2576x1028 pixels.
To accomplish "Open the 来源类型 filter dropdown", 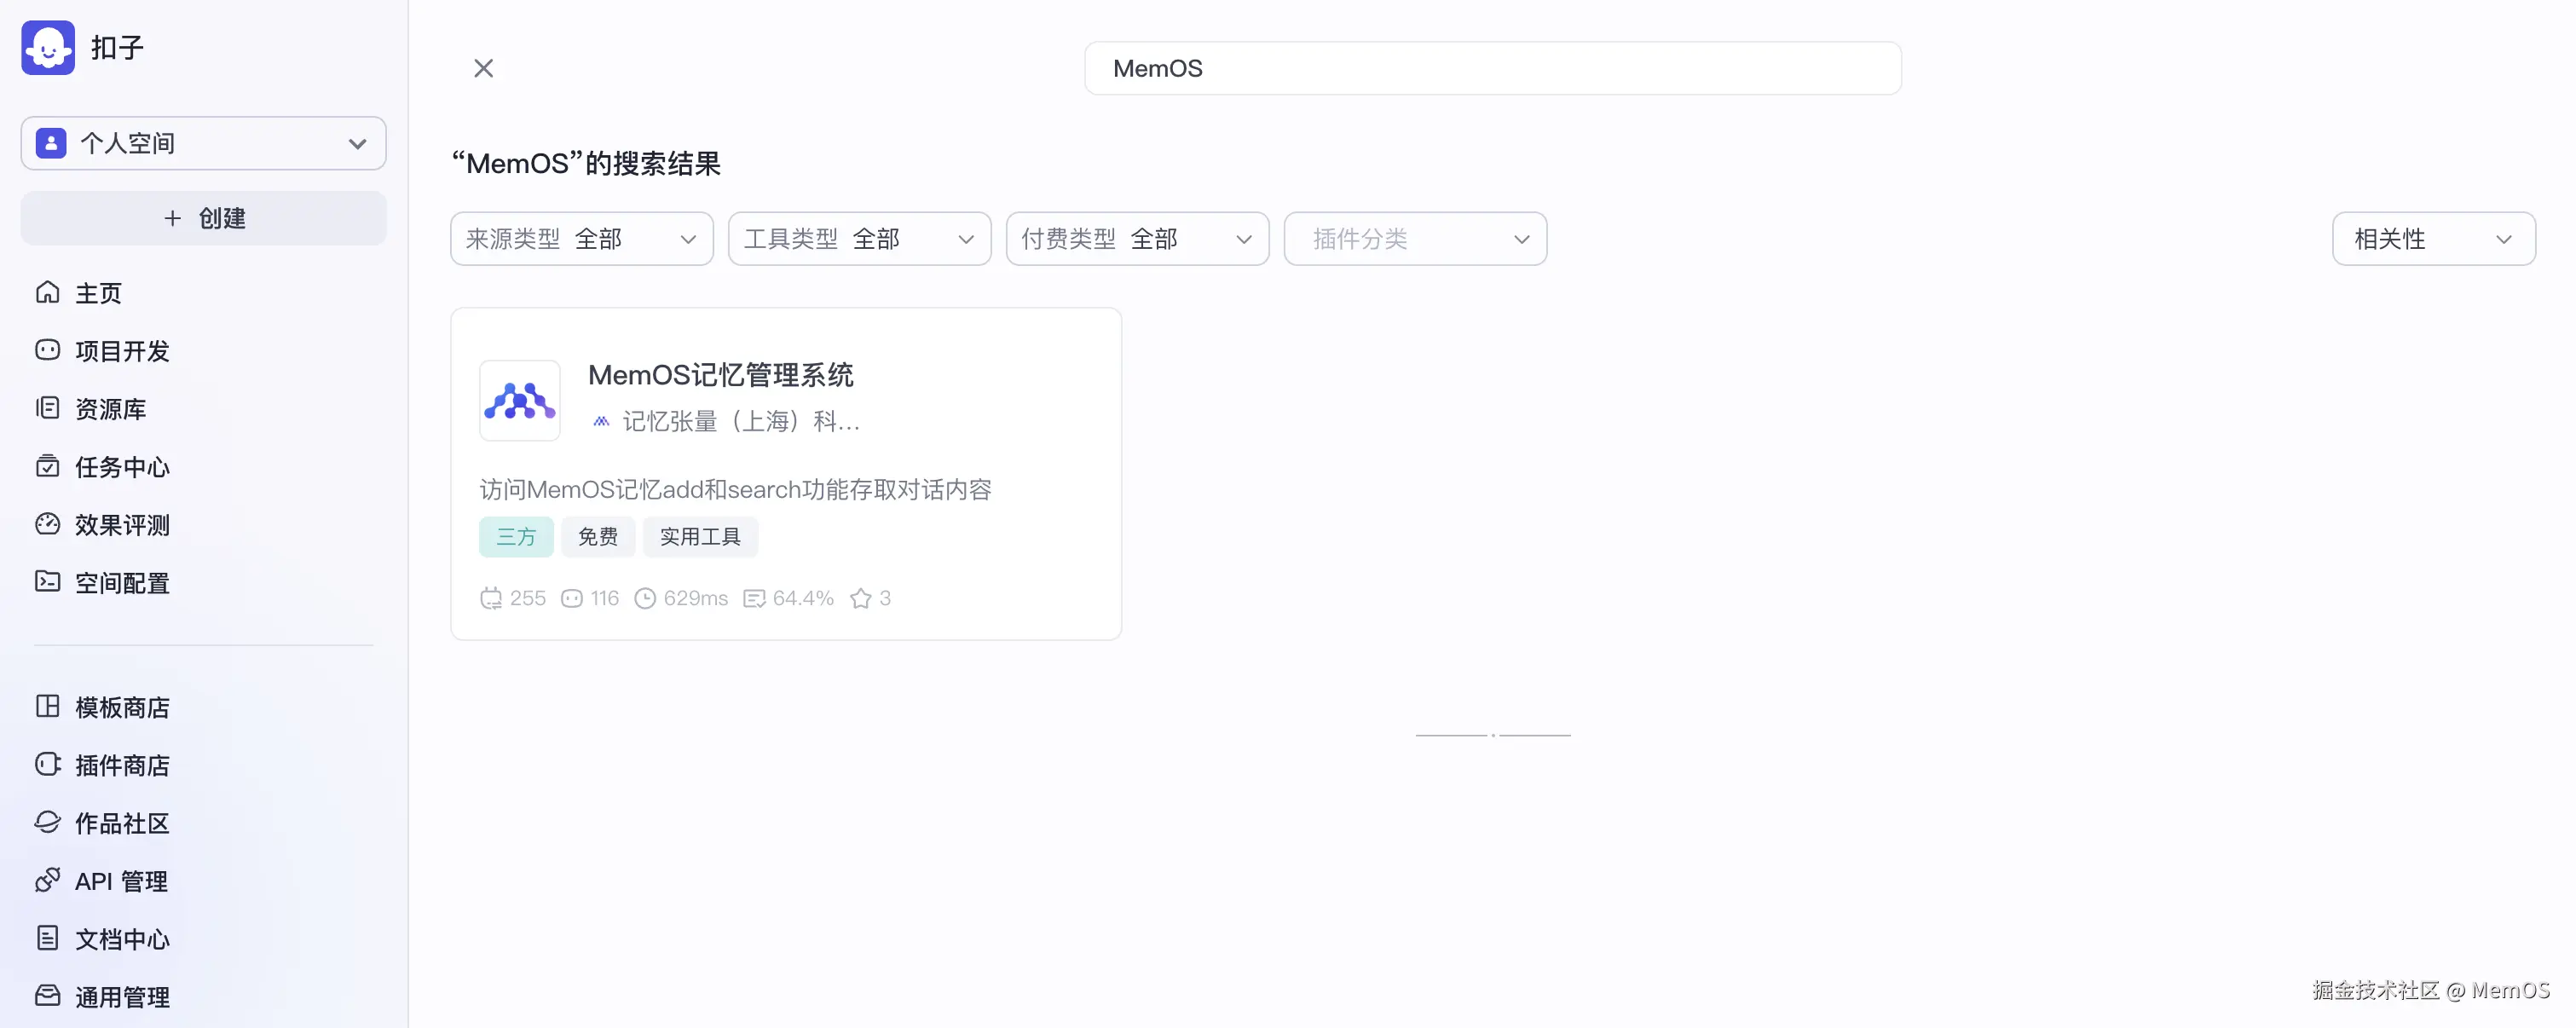I will point(582,239).
